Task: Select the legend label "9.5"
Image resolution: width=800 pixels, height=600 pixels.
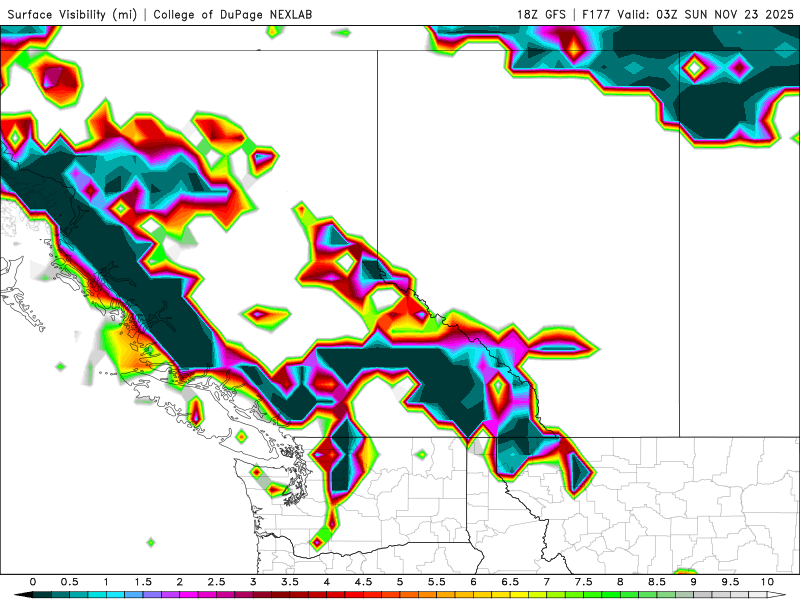Action: pyautogui.click(x=731, y=582)
